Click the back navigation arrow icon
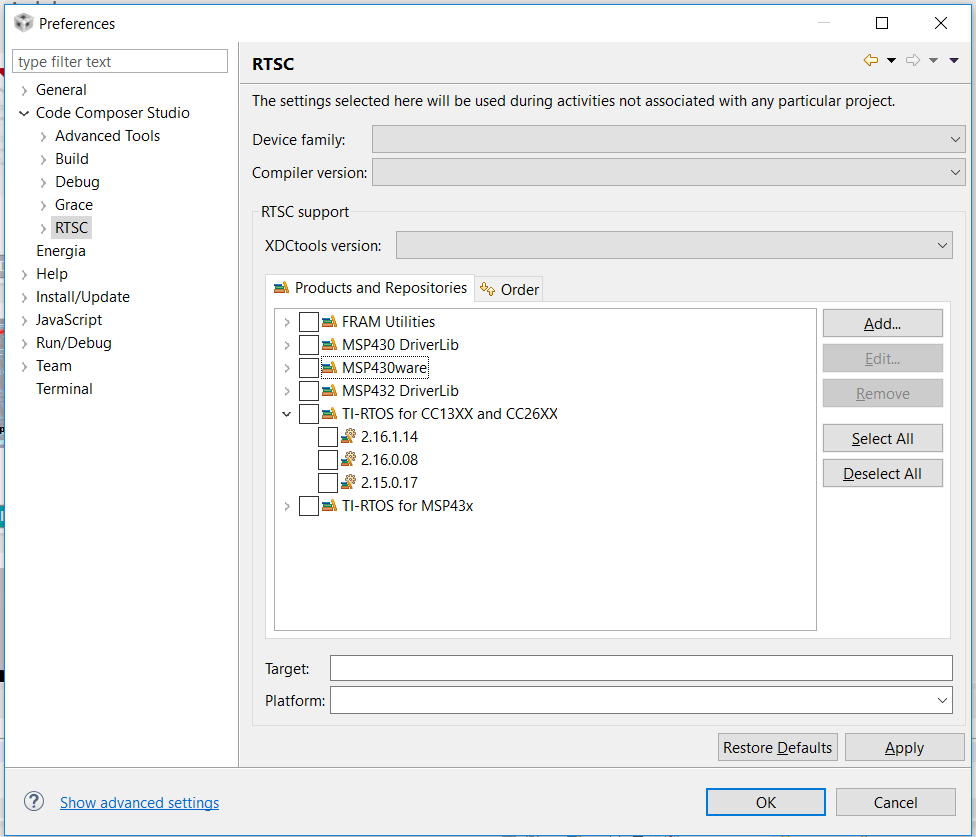976x837 pixels. coord(871,60)
